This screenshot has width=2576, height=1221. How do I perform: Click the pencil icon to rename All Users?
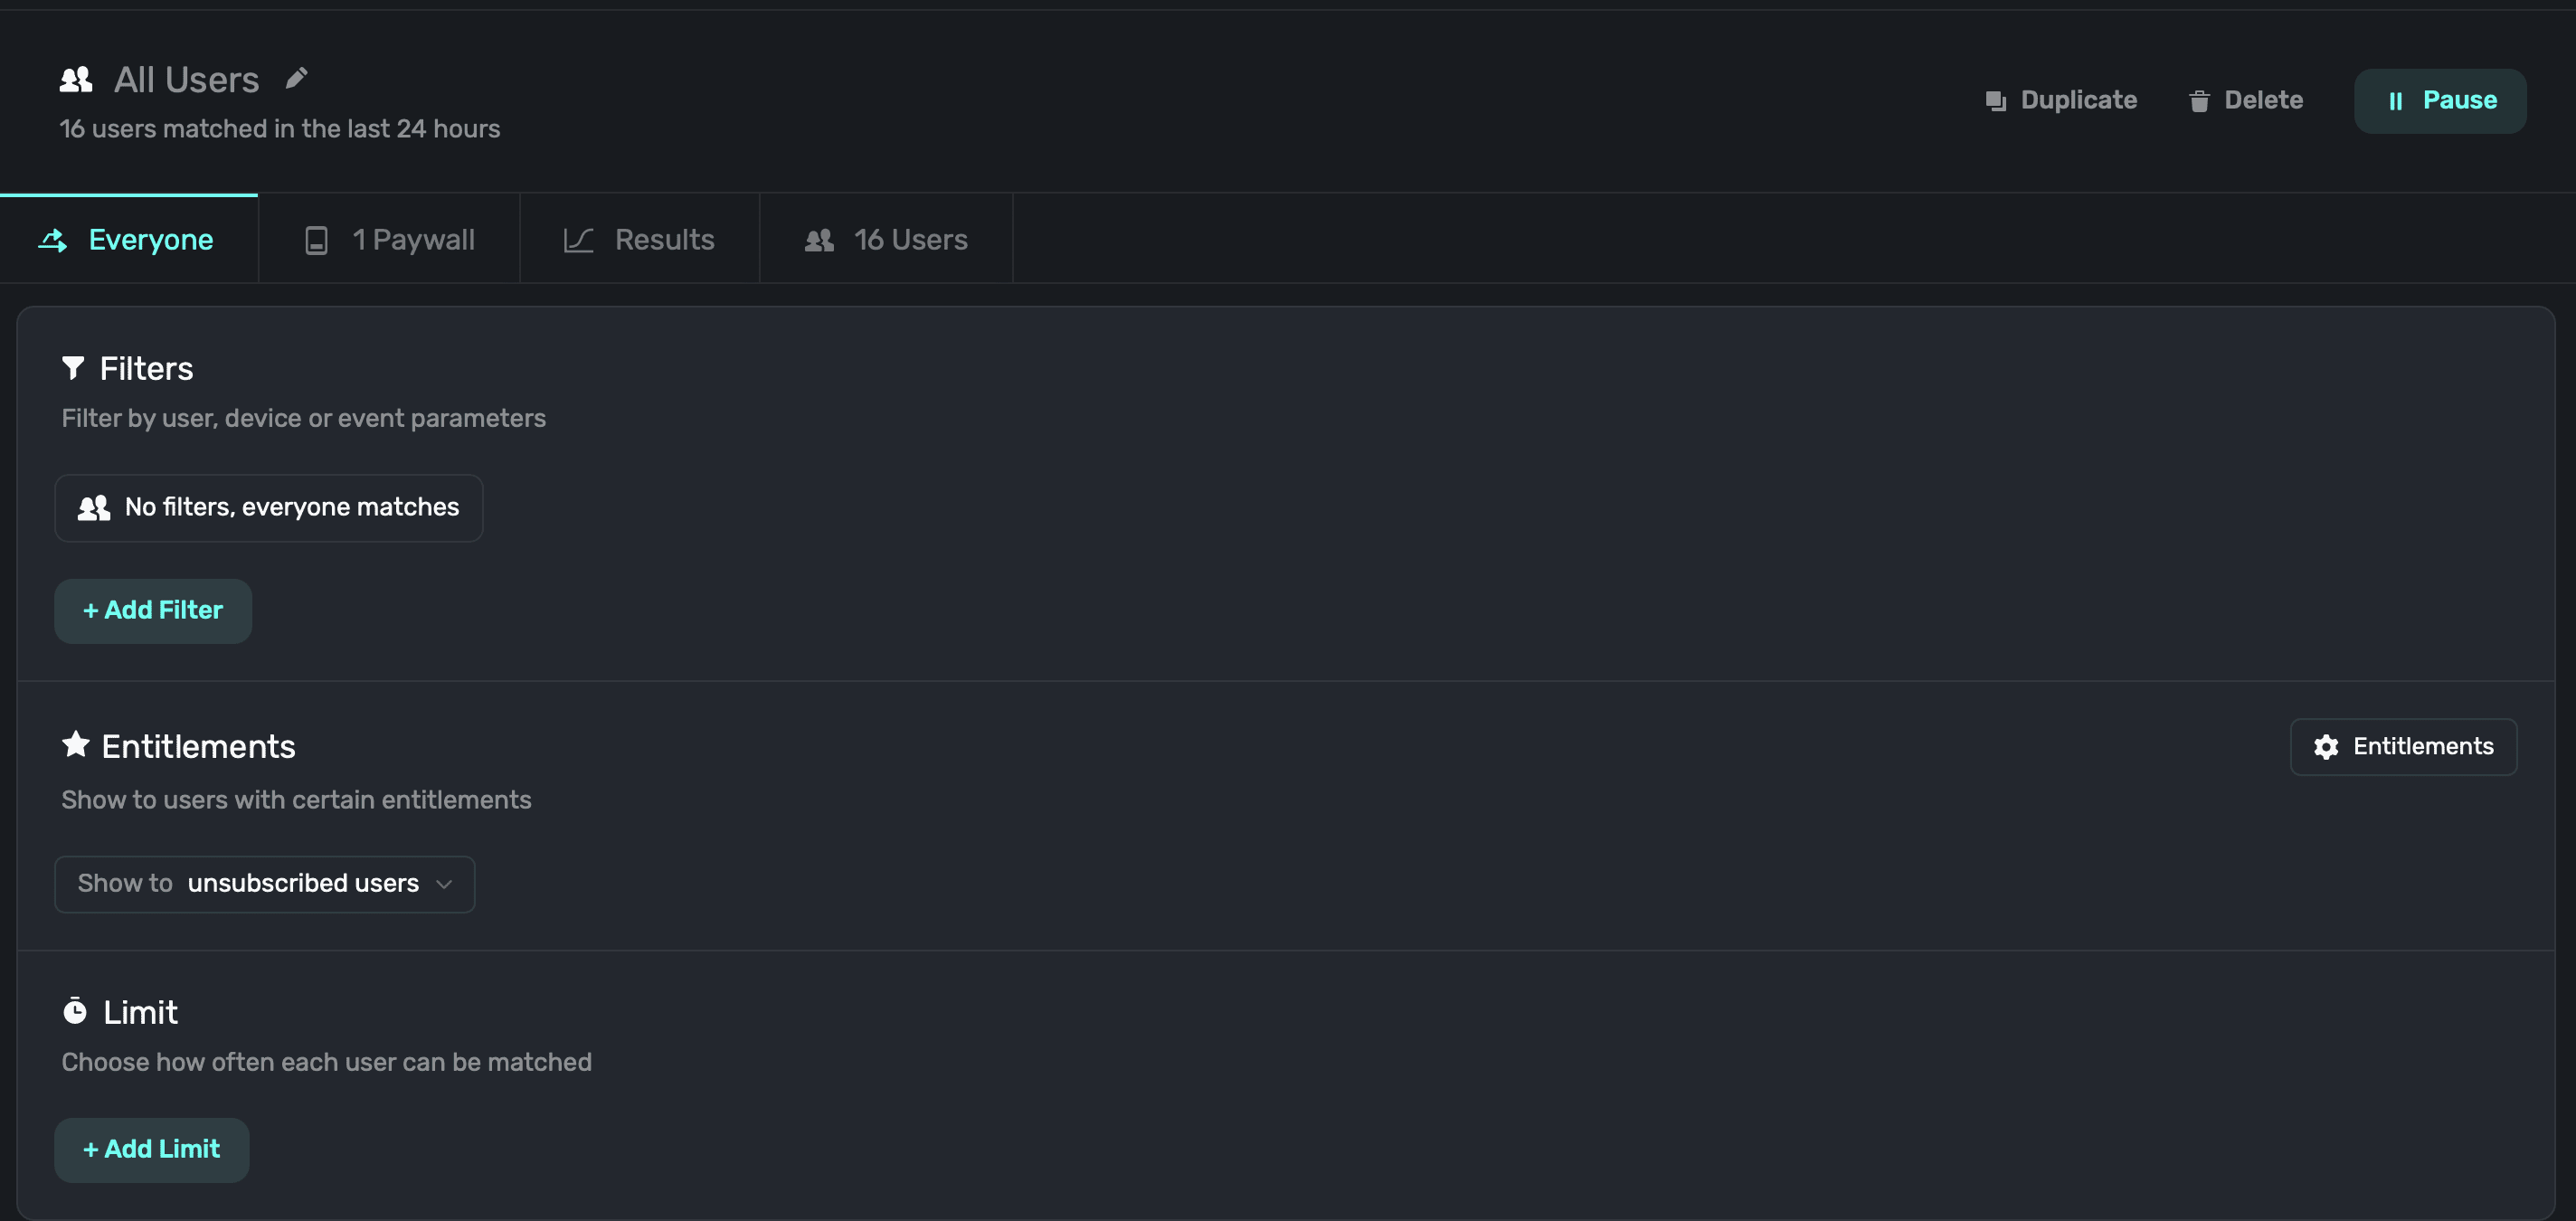pos(296,78)
